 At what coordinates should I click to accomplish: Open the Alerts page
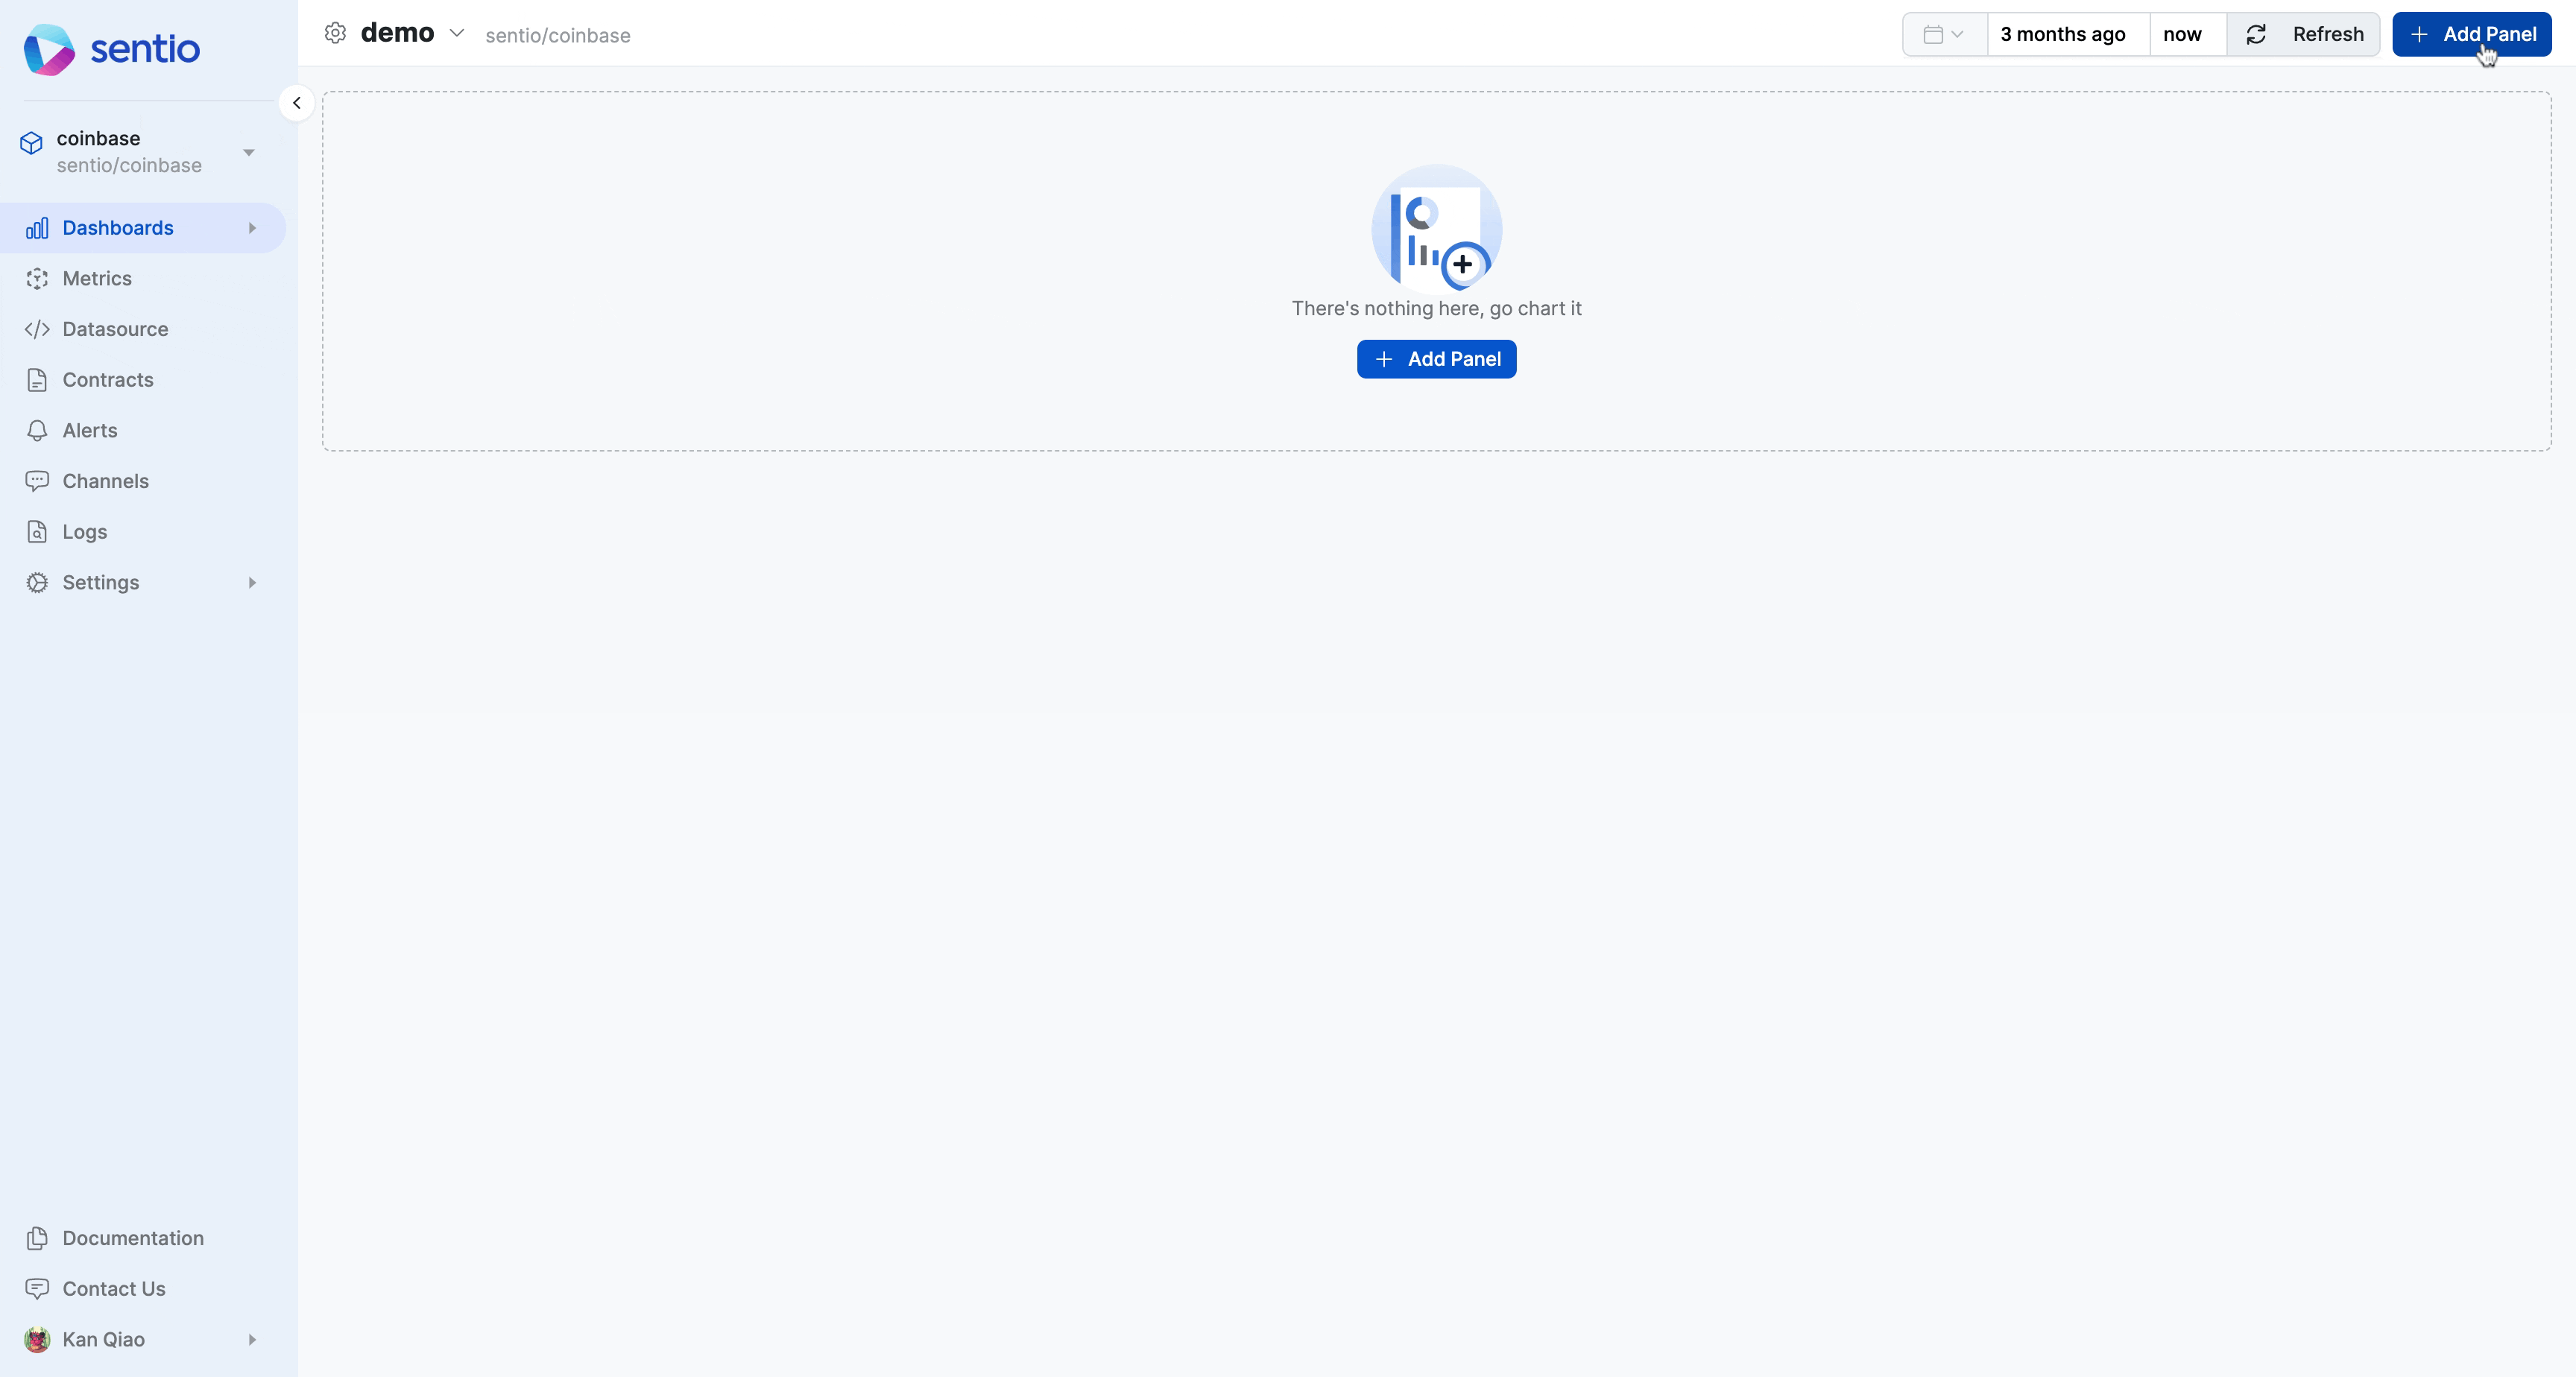point(89,430)
